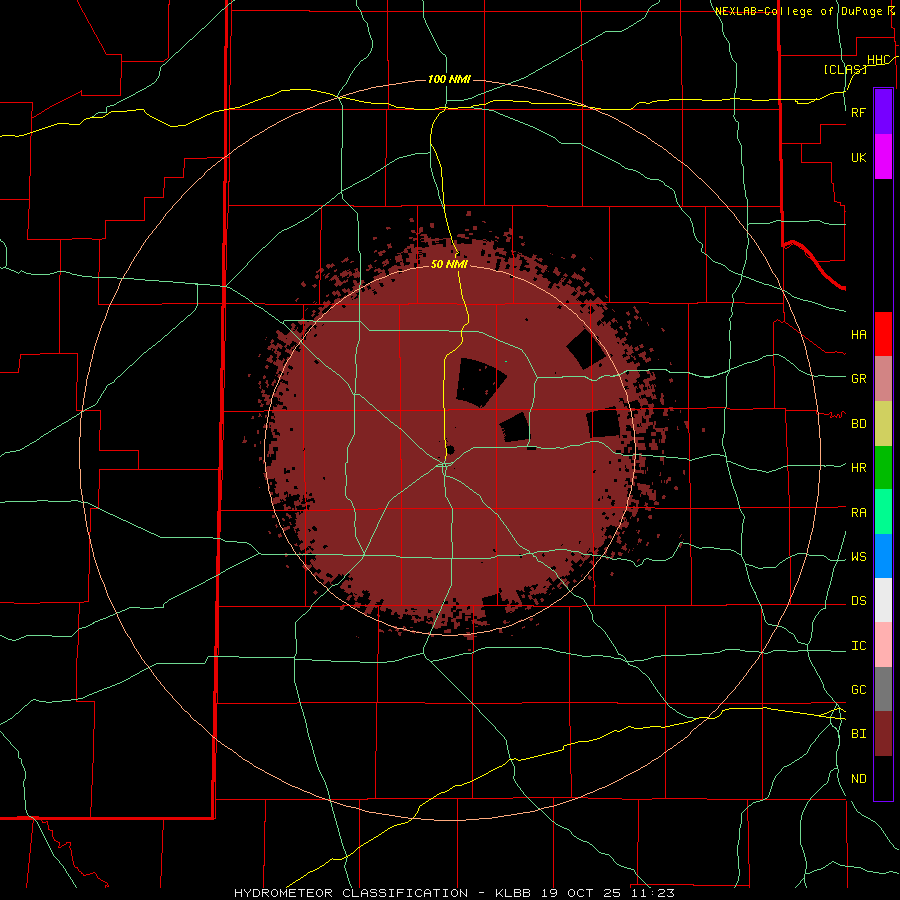
Task: Click the BI dark red swatch
Action: coord(883,734)
